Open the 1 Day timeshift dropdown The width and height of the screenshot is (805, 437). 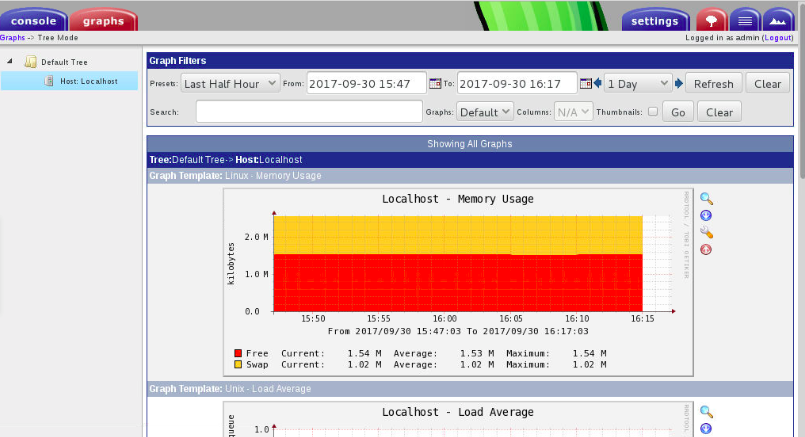pyautogui.click(x=638, y=84)
